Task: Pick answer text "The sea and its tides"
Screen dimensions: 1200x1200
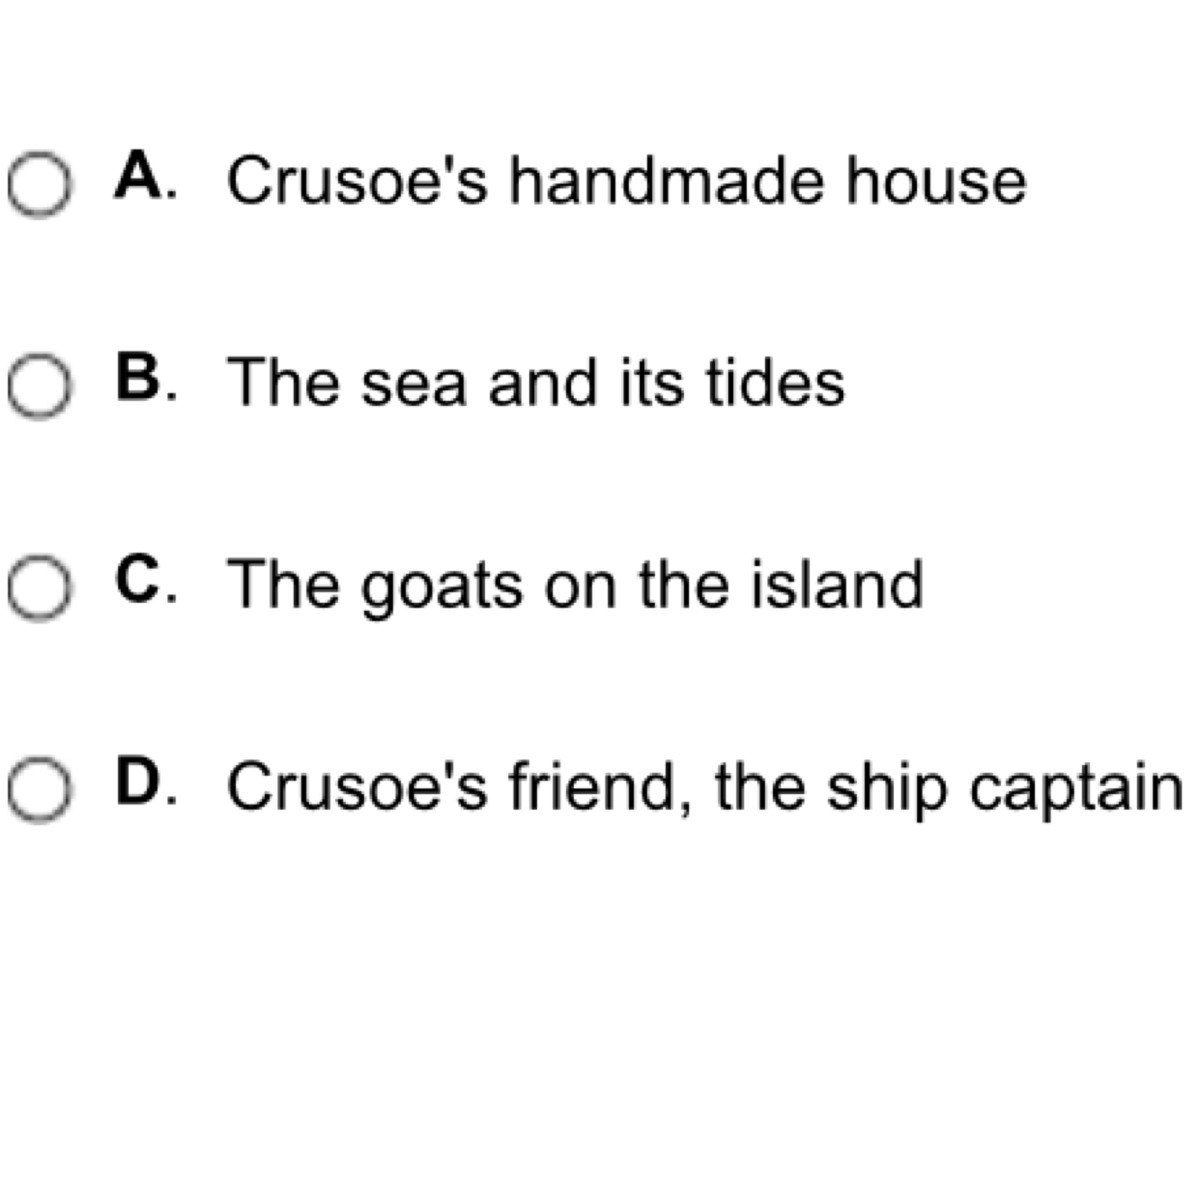Action: coord(536,383)
